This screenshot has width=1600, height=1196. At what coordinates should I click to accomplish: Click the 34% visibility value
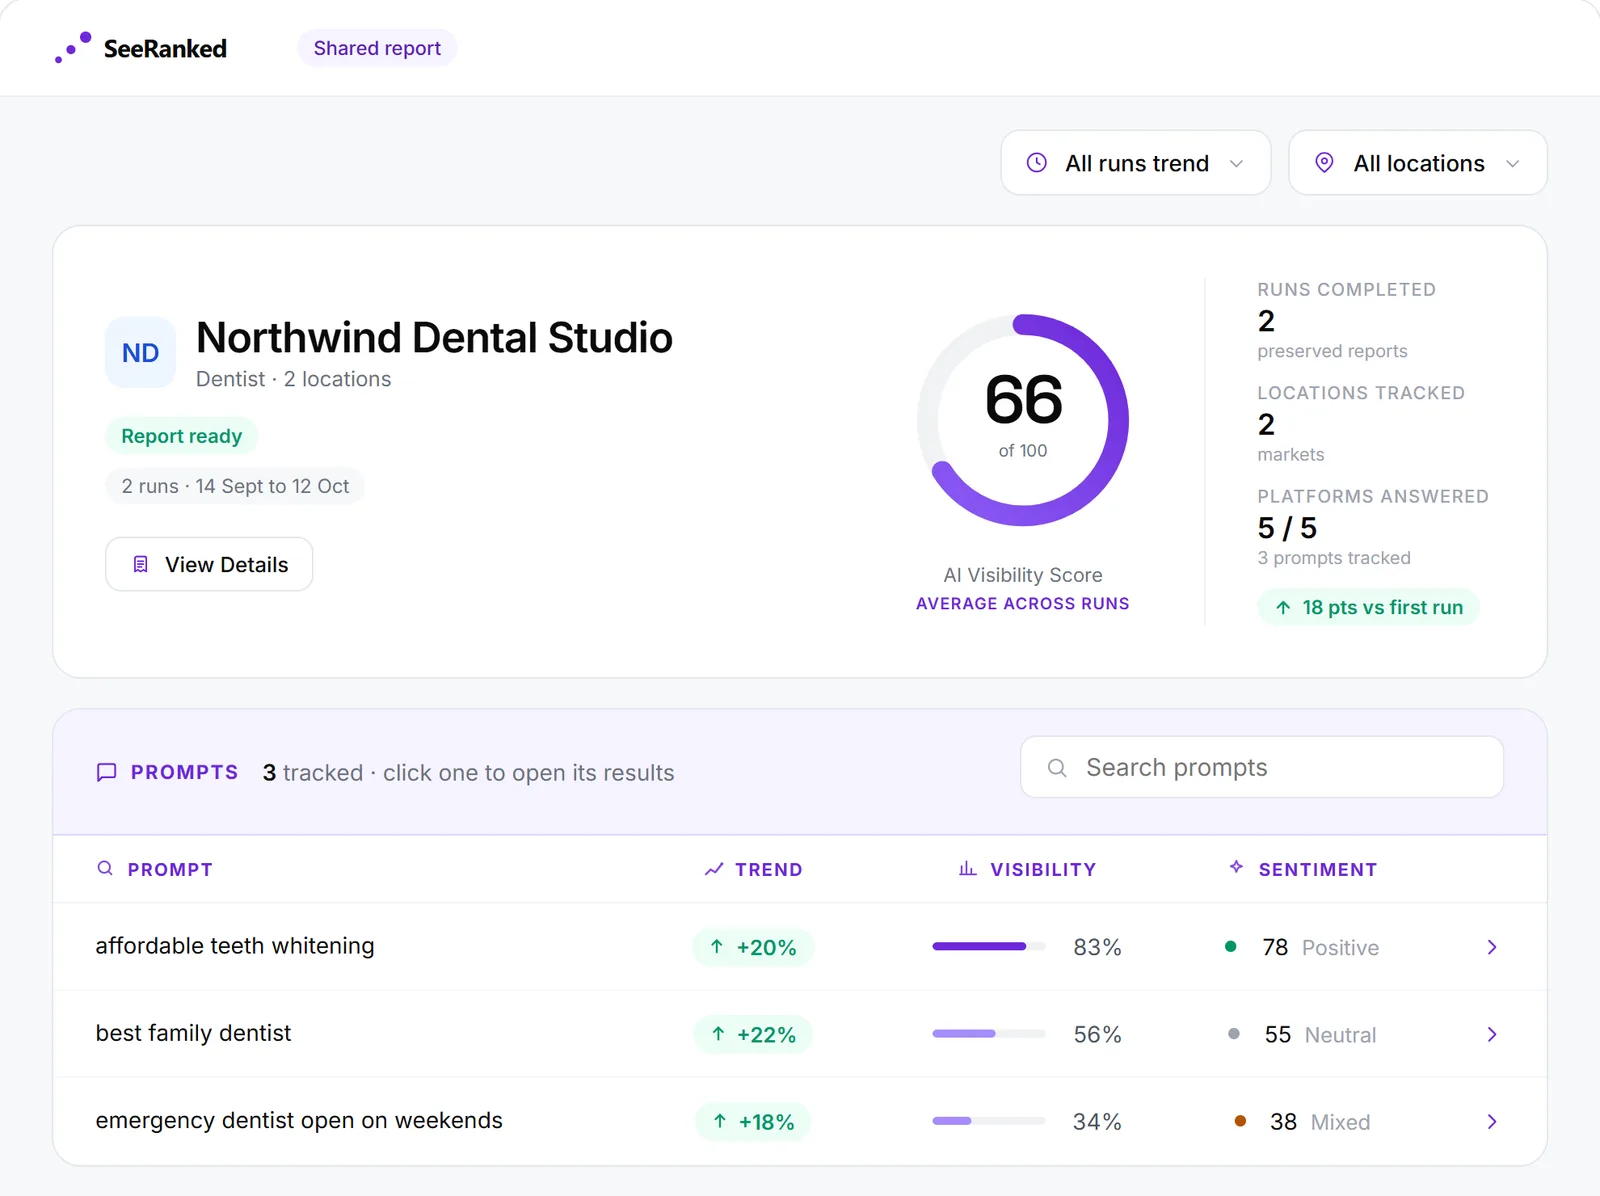pyautogui.click(x=1097, y=1122)
